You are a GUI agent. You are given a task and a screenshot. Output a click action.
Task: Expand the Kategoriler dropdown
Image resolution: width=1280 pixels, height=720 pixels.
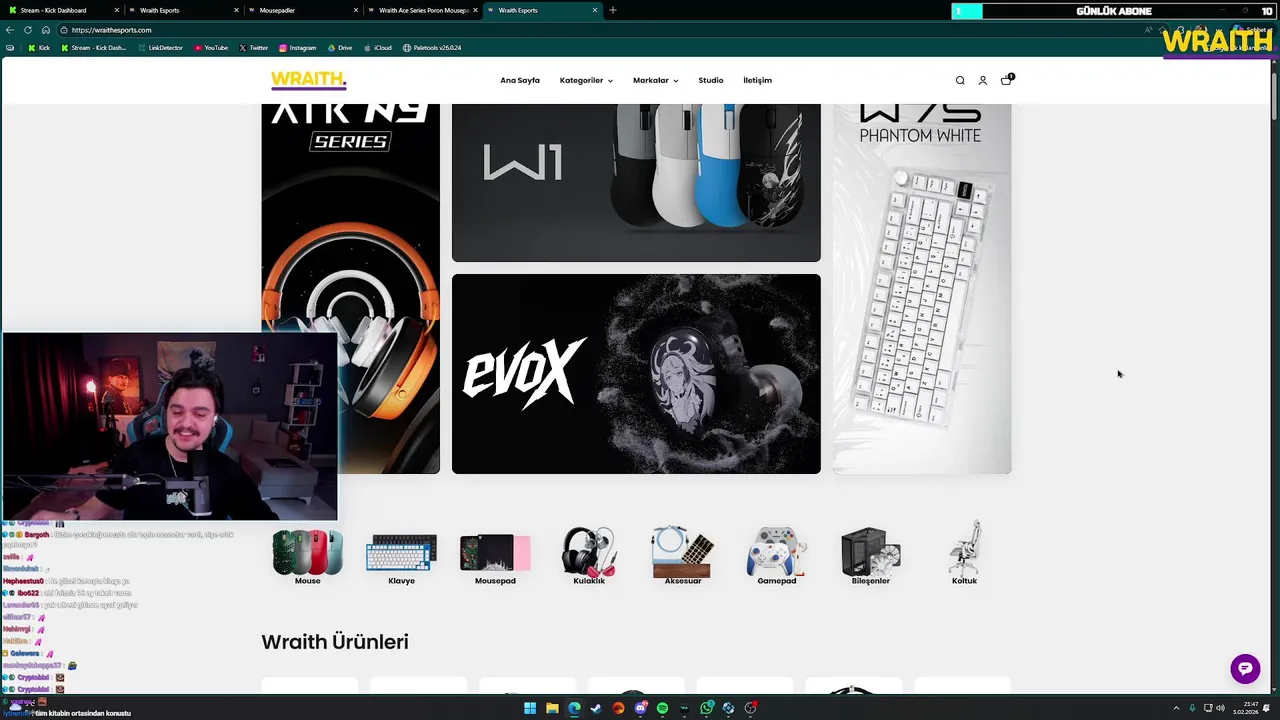click(x=586, y=80)
